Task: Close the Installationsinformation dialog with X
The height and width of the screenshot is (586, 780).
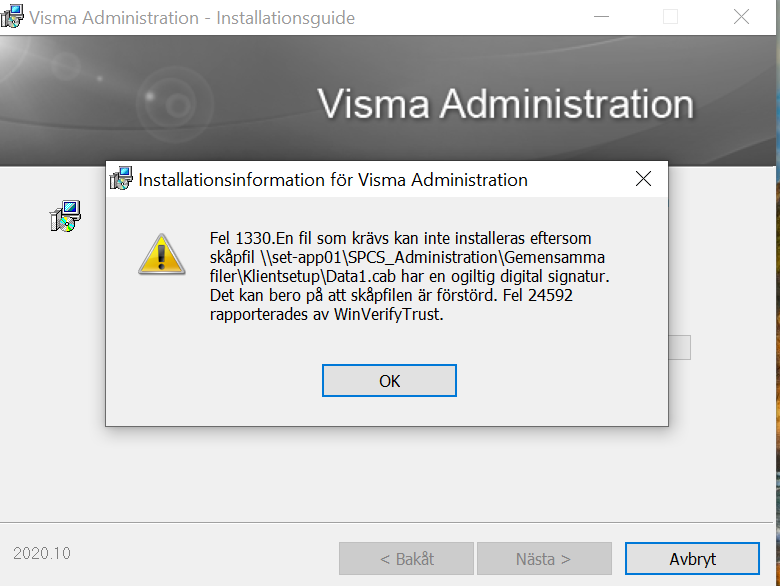Action: [643, 179]
